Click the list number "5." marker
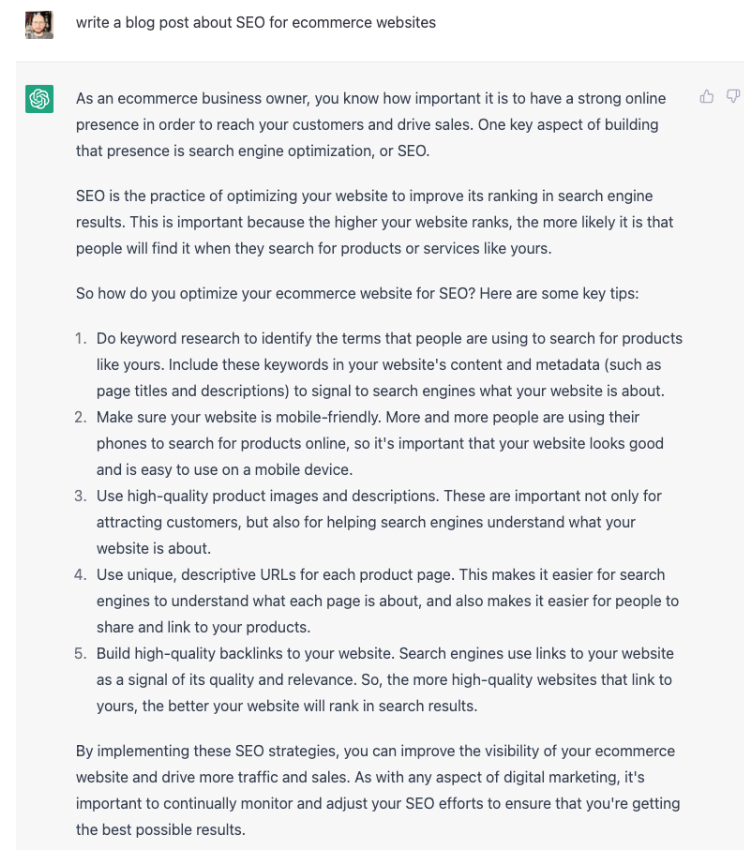Screen dimensions: 744x850 pos(81,653)
